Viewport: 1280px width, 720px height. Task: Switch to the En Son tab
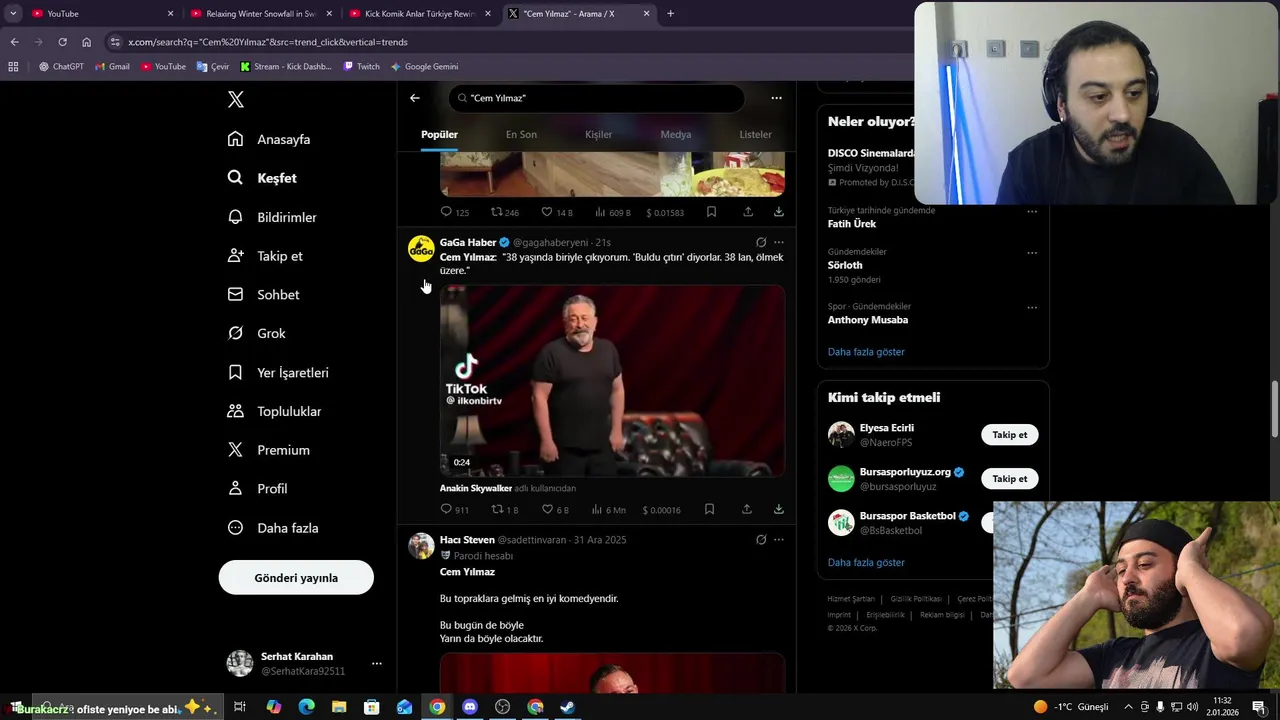[521, 134]
